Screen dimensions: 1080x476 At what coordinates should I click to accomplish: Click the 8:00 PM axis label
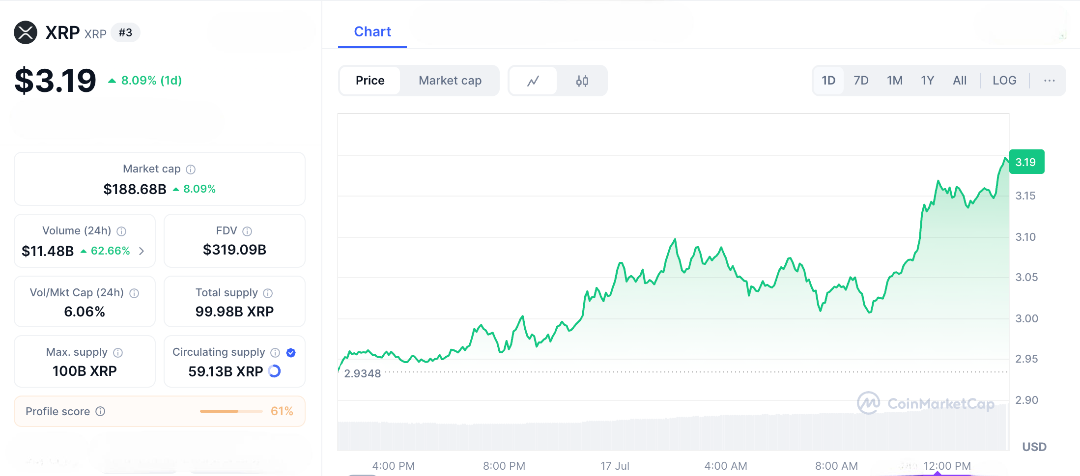[x=504, y=466]
